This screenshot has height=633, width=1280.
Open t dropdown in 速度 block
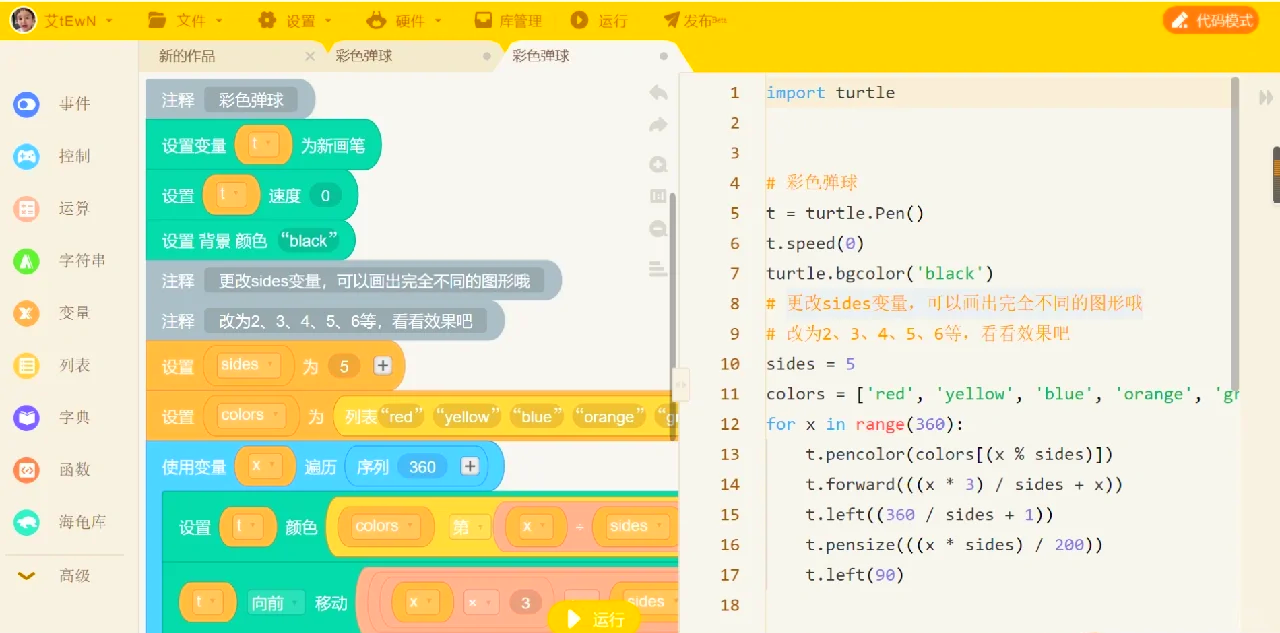(231, 194)
